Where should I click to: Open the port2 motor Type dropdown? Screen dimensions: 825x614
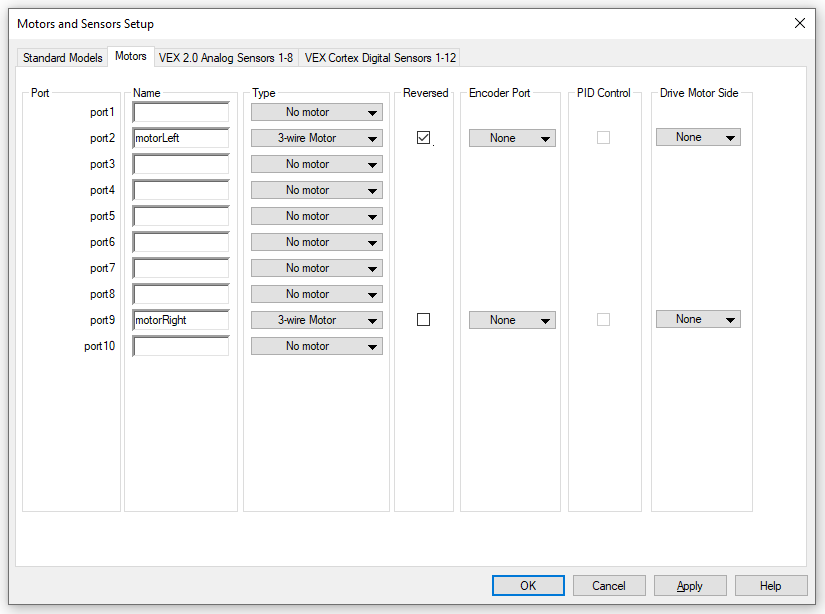[317, 138]
